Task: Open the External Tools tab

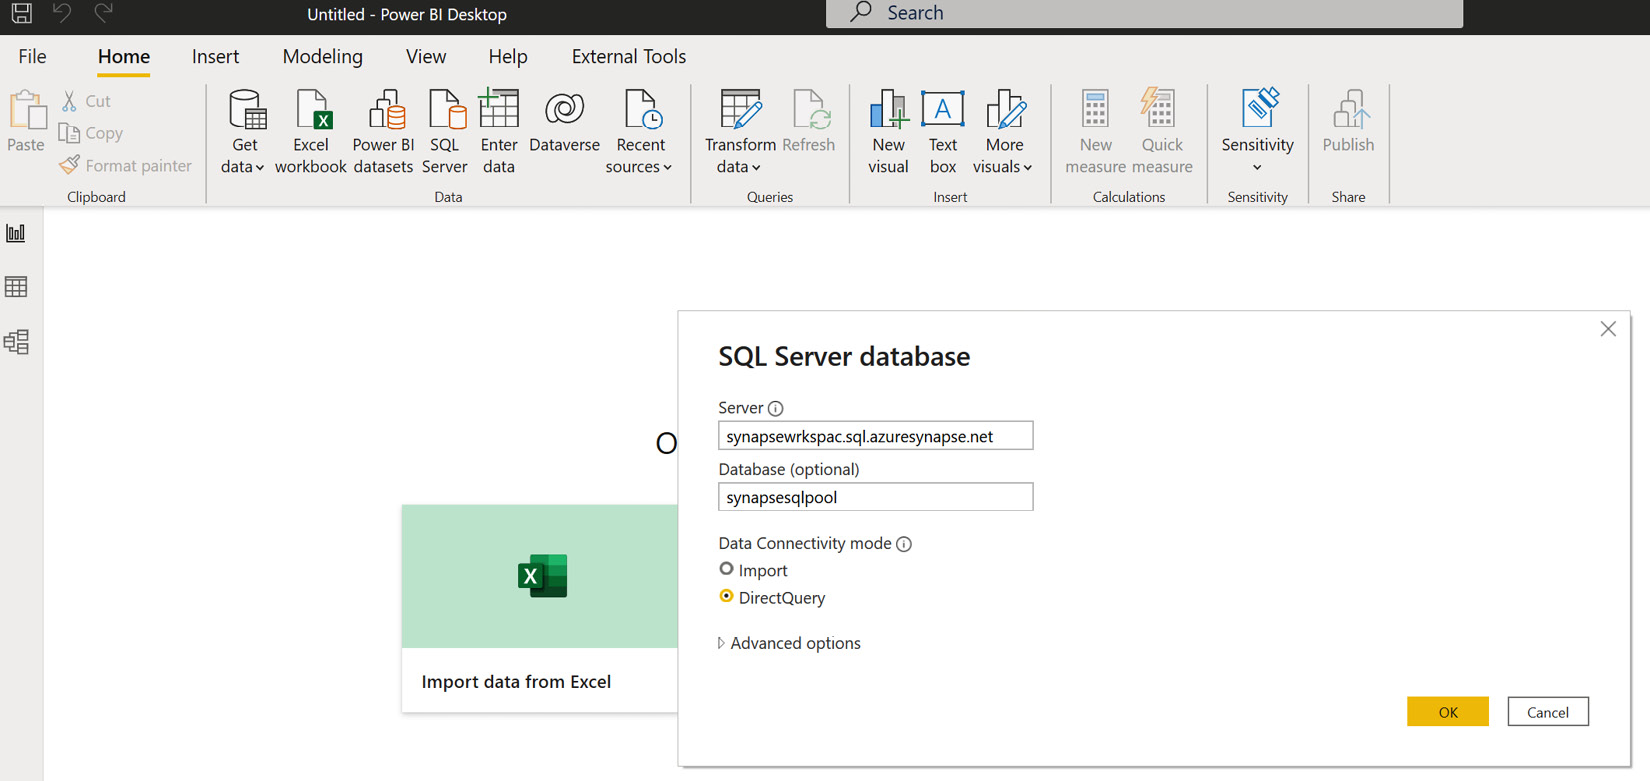Action: [629, 57]
